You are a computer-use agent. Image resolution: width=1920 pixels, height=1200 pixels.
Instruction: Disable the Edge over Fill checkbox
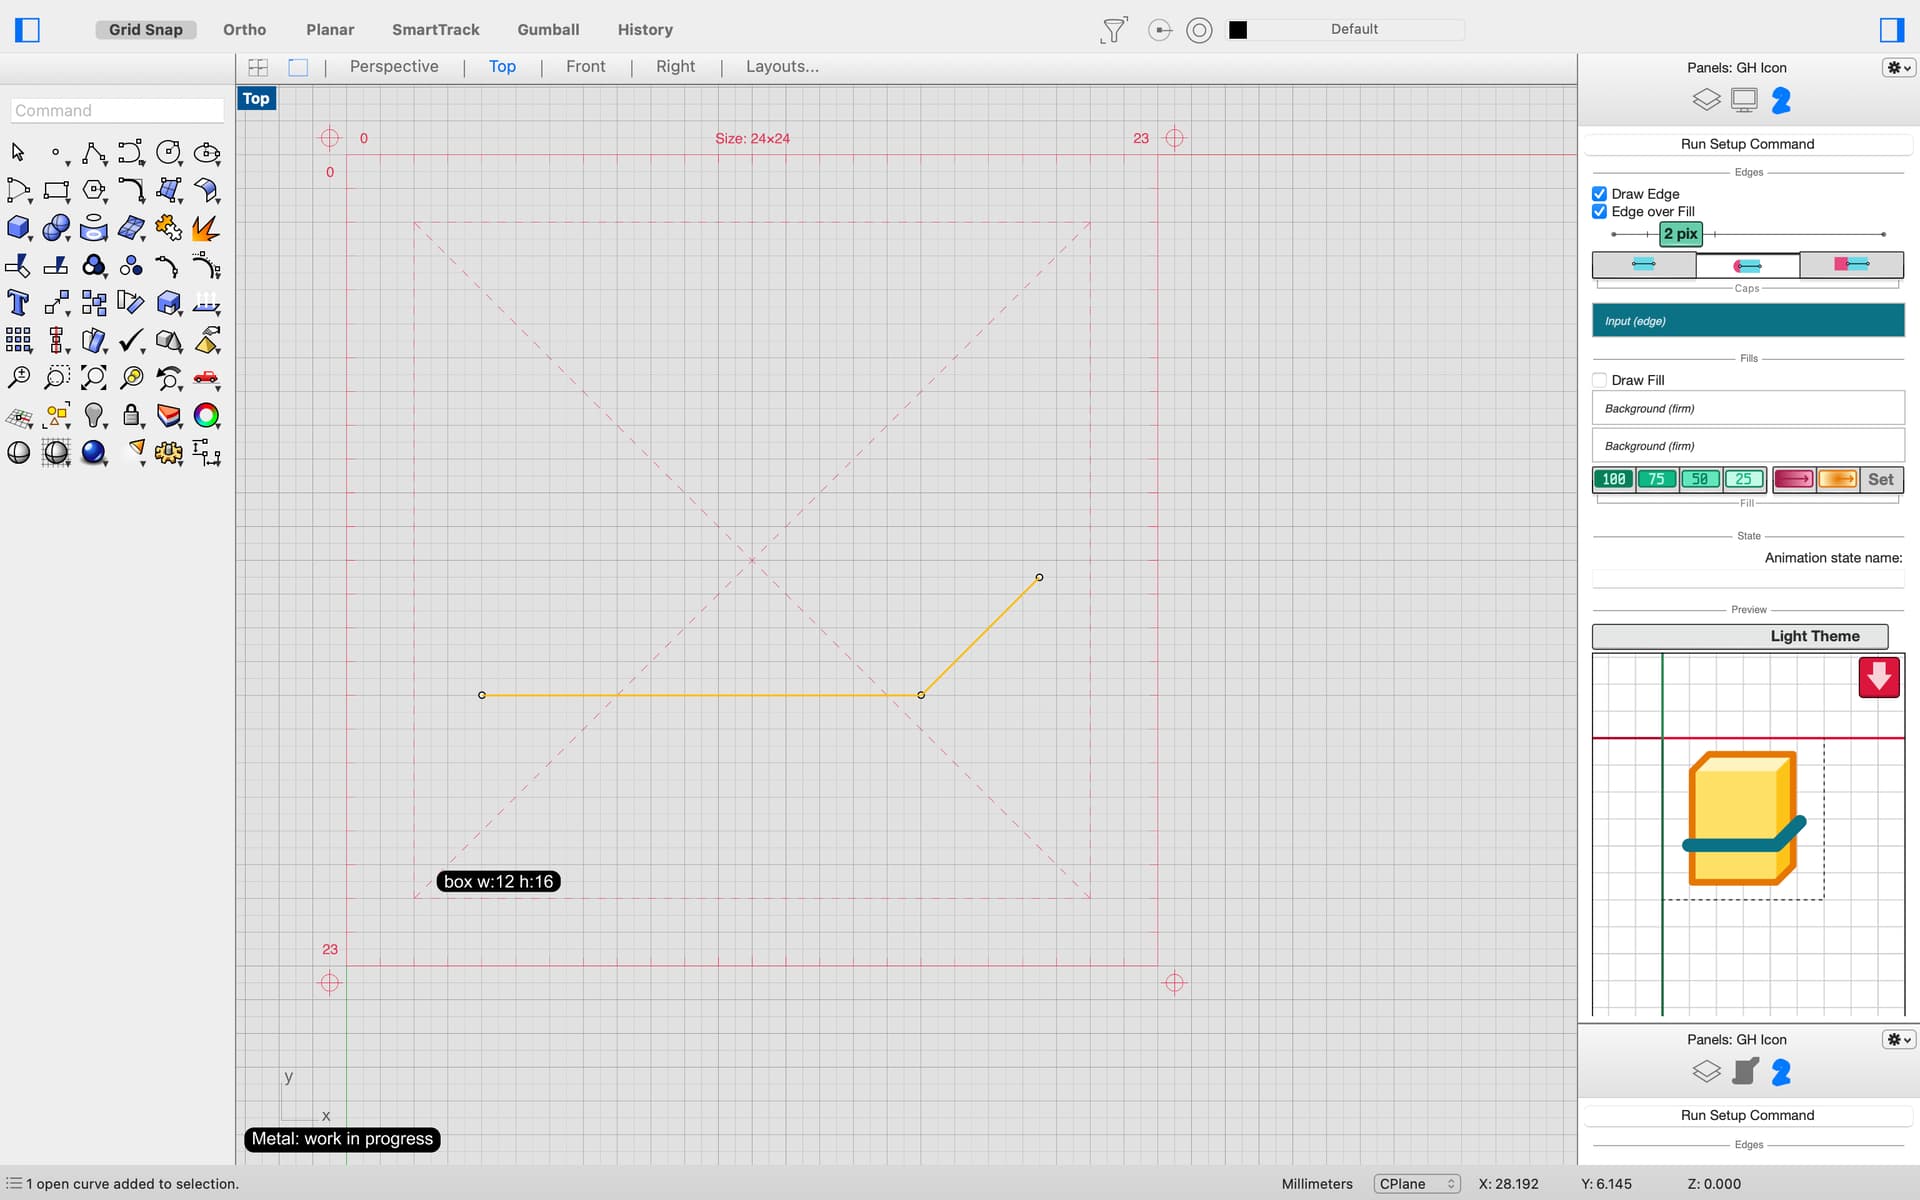(x=1599, y=212)
